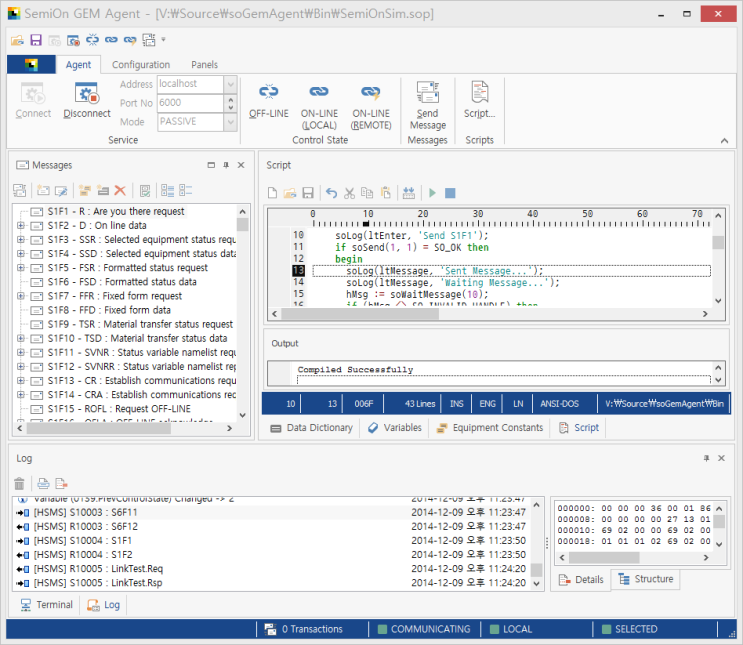Open the Address dropdown
743x645 pixels.
(x=230, y=84)
